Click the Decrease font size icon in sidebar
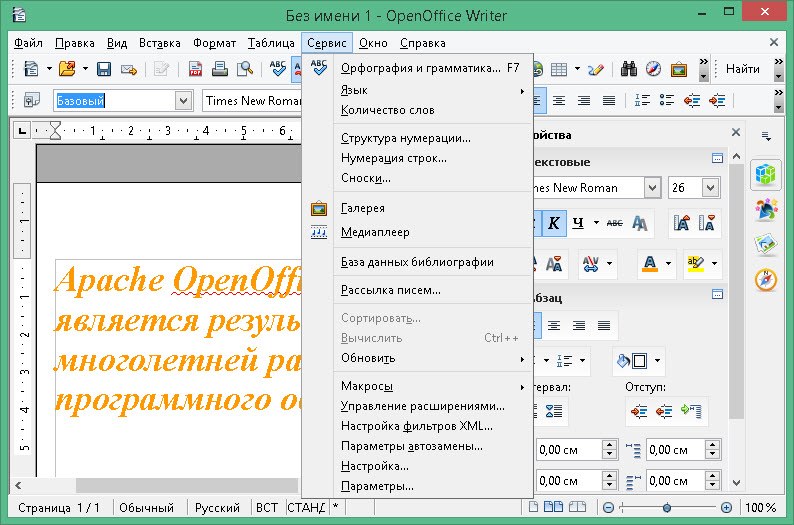 (x=707, y=223)
